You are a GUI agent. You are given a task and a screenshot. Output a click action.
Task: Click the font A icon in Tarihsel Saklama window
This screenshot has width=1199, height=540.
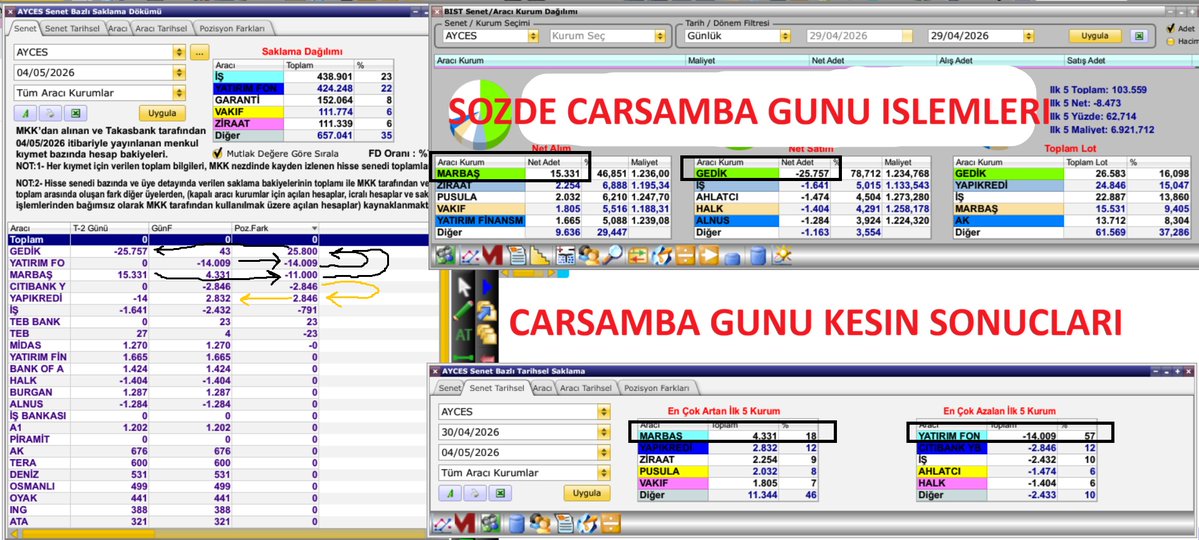pyautogui.click(x=449, y=493)
